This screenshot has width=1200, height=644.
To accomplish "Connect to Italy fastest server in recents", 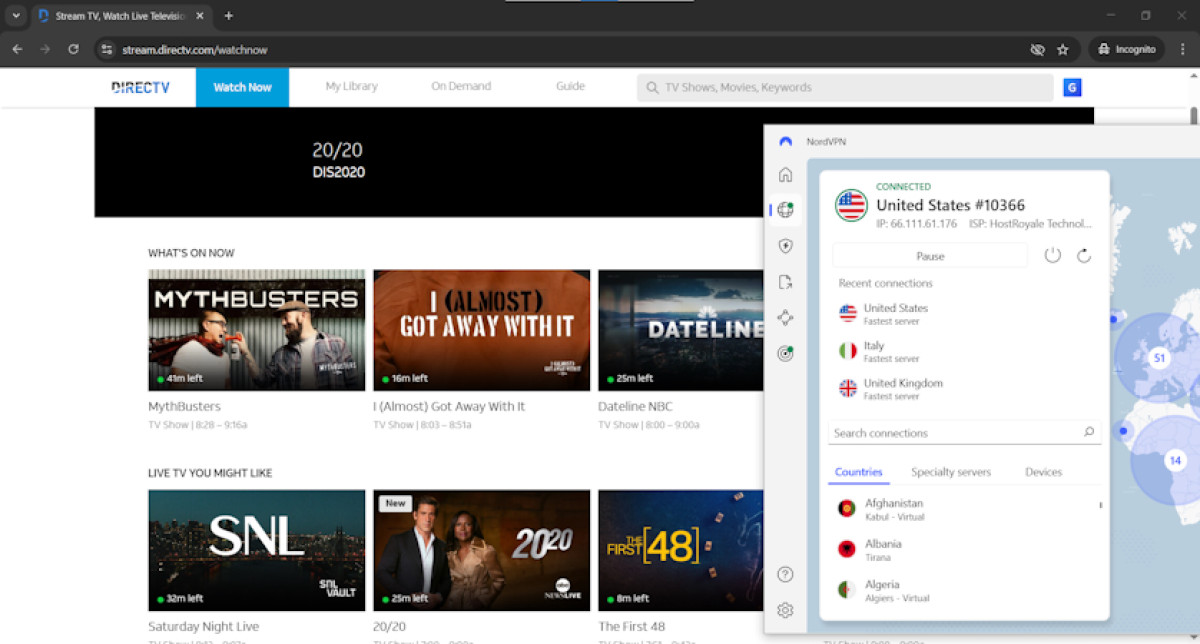I will tap(964, 351).
